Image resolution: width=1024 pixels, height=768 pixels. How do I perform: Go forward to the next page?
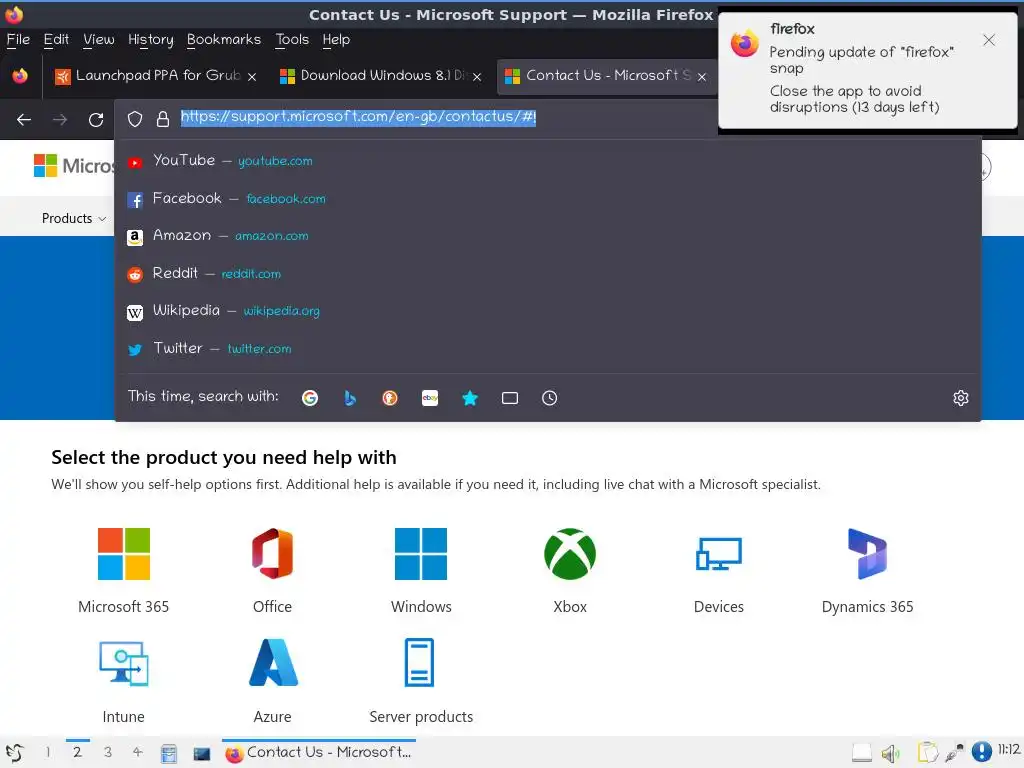tap(60, 120)
